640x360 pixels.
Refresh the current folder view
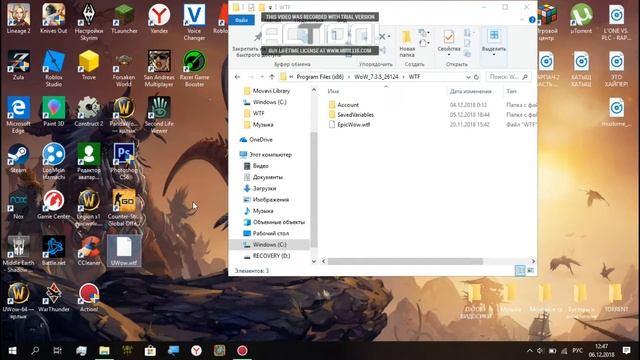(x=476, y=77)
